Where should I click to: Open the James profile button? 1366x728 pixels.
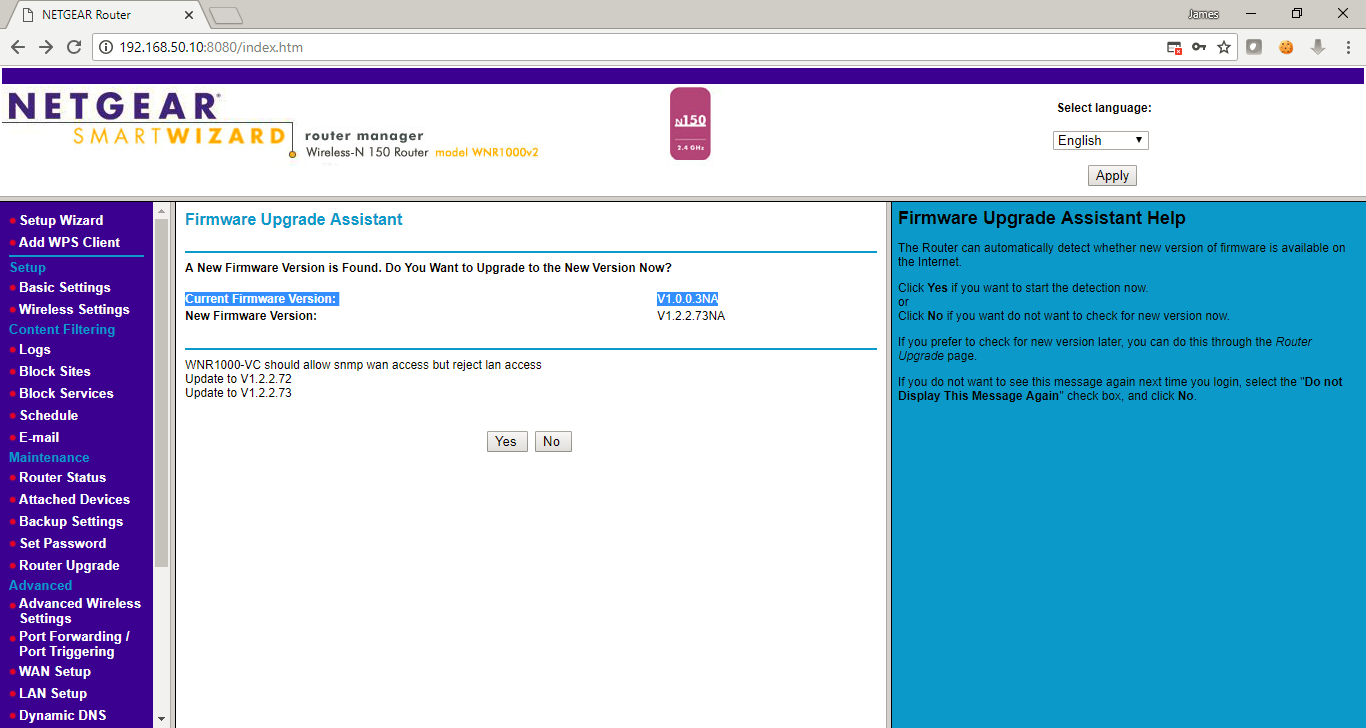point(1203,14)
